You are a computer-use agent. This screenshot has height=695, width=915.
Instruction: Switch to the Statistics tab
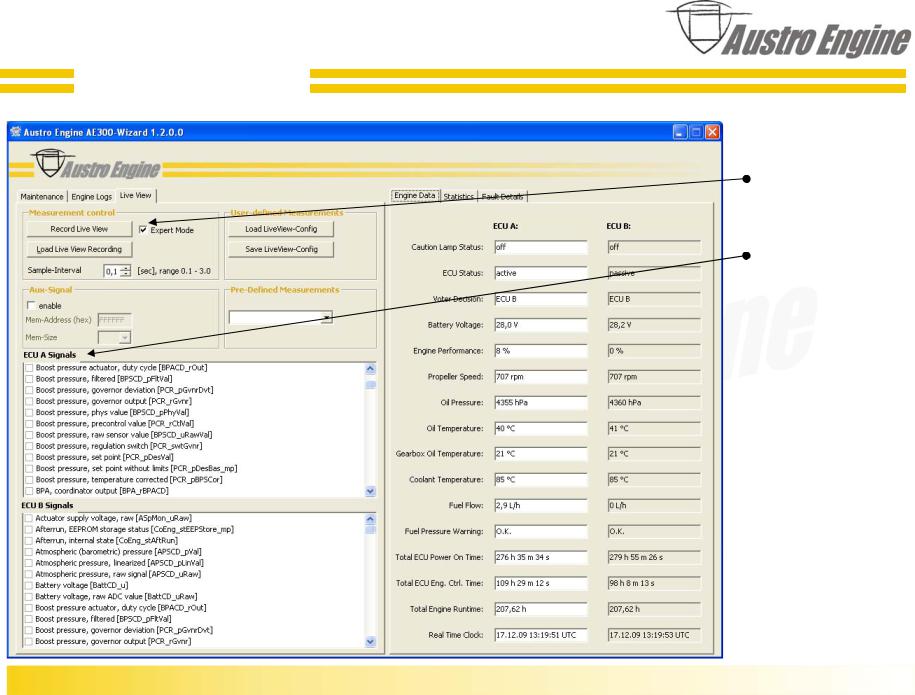point(459,197)
